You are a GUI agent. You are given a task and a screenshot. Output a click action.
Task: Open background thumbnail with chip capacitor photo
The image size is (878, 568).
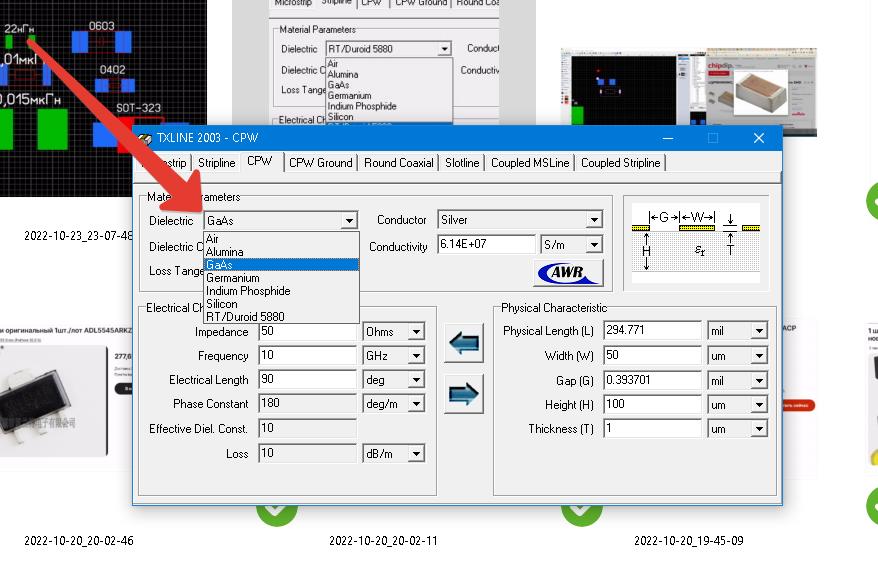pos(689,90)
